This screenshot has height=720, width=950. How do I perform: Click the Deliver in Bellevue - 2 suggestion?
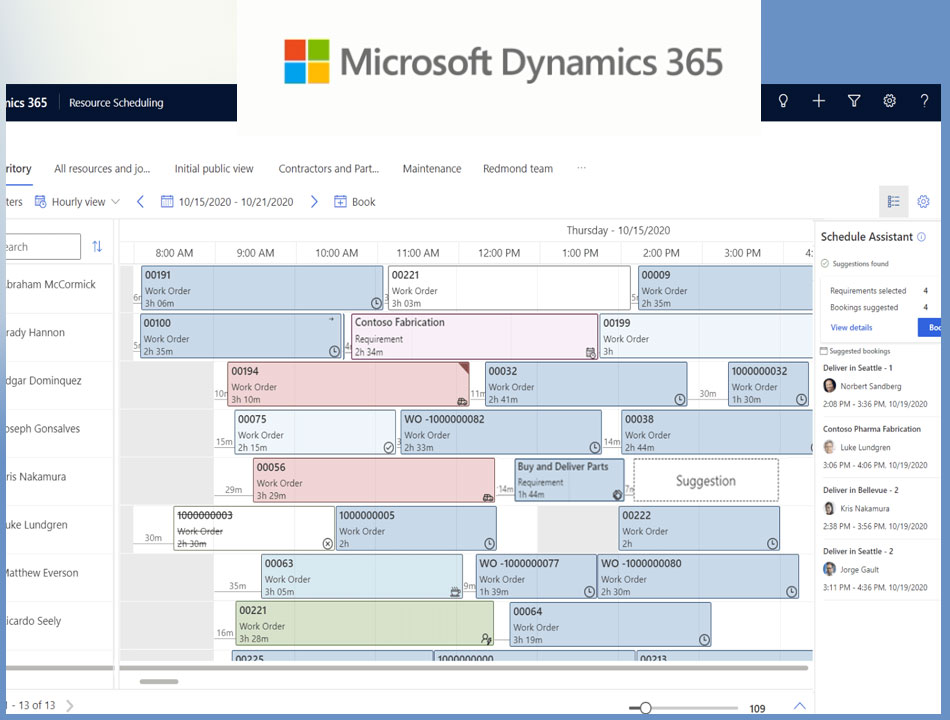875,508
